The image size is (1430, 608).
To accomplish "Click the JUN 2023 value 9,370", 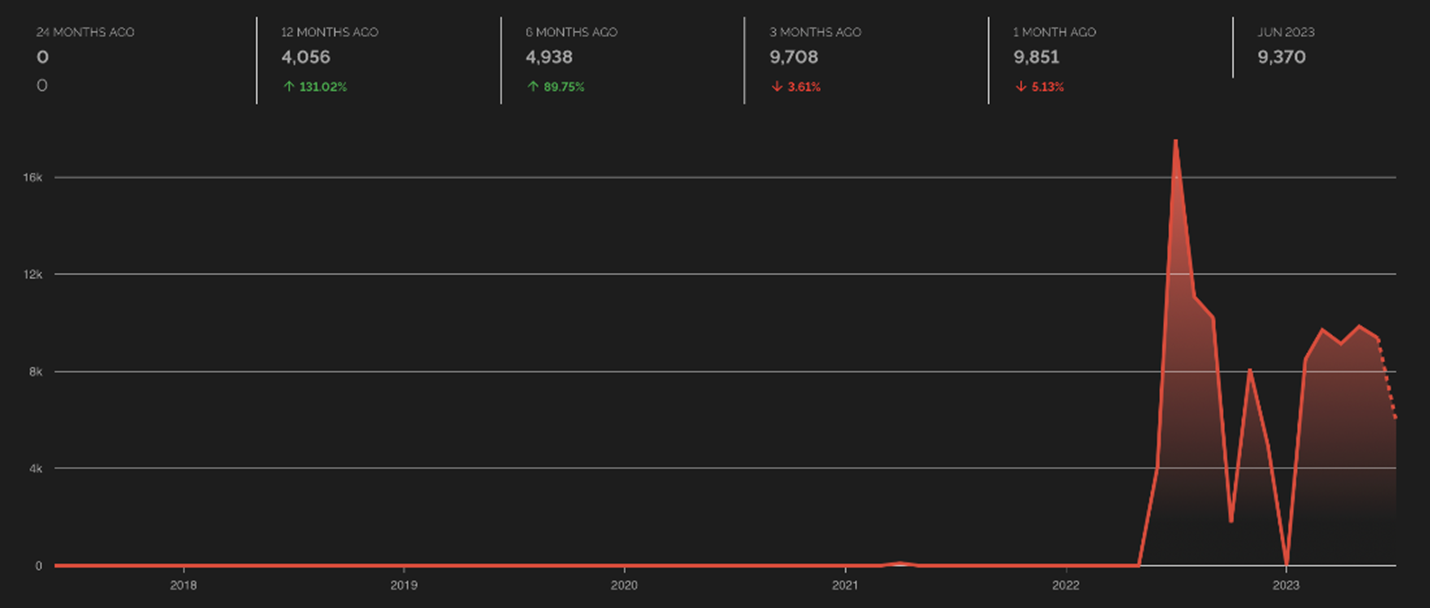I will pos(1281,57).
